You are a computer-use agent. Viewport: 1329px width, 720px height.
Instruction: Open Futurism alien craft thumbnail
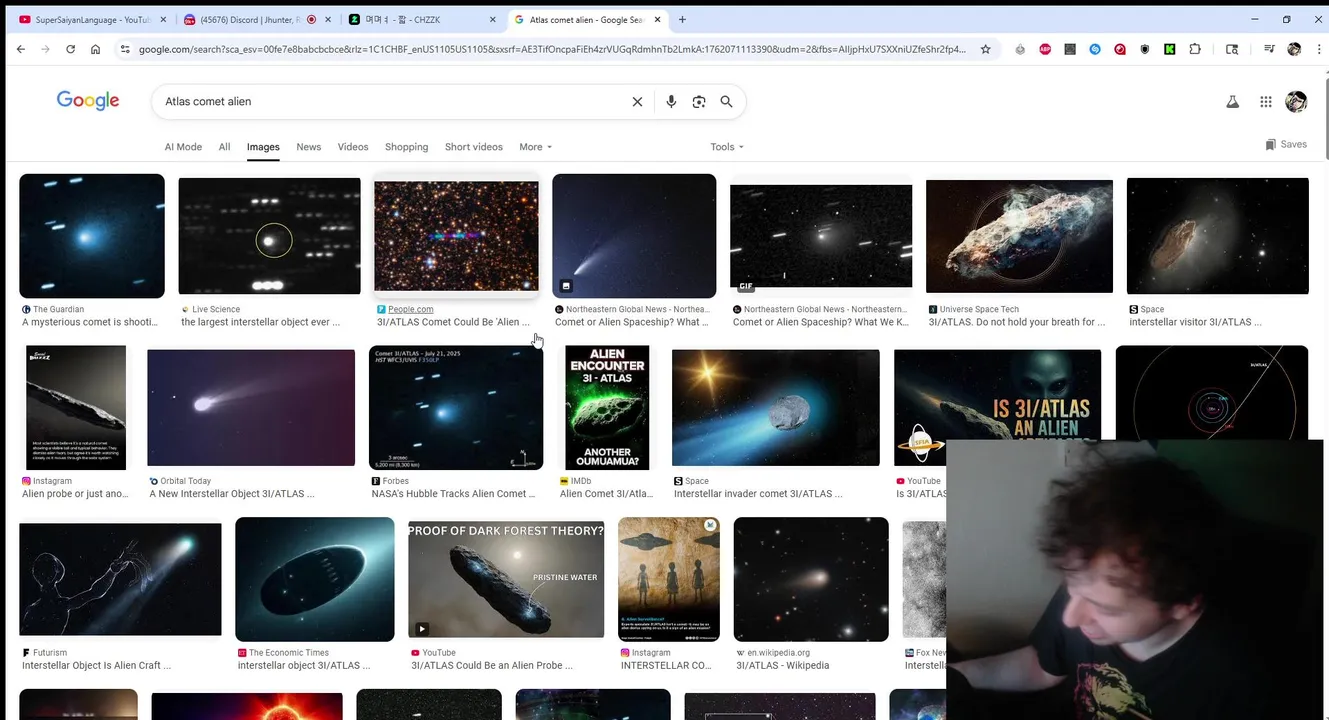click(x=120, y=580)
